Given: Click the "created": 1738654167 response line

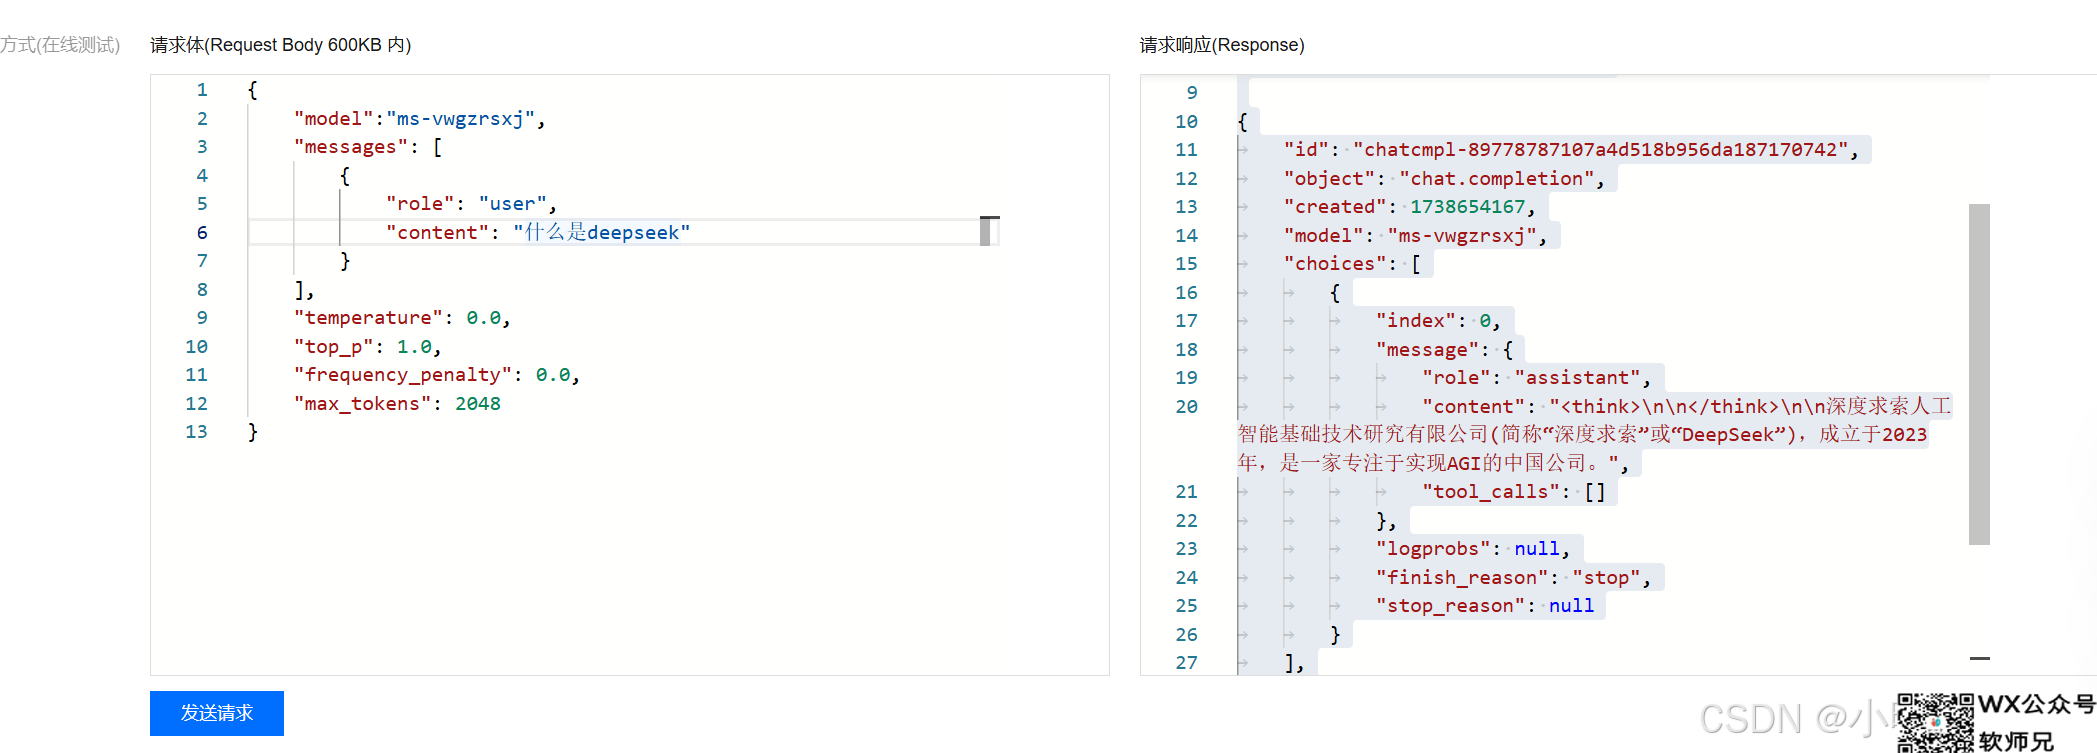Looking at the screenshot, I should [1409, 207].
